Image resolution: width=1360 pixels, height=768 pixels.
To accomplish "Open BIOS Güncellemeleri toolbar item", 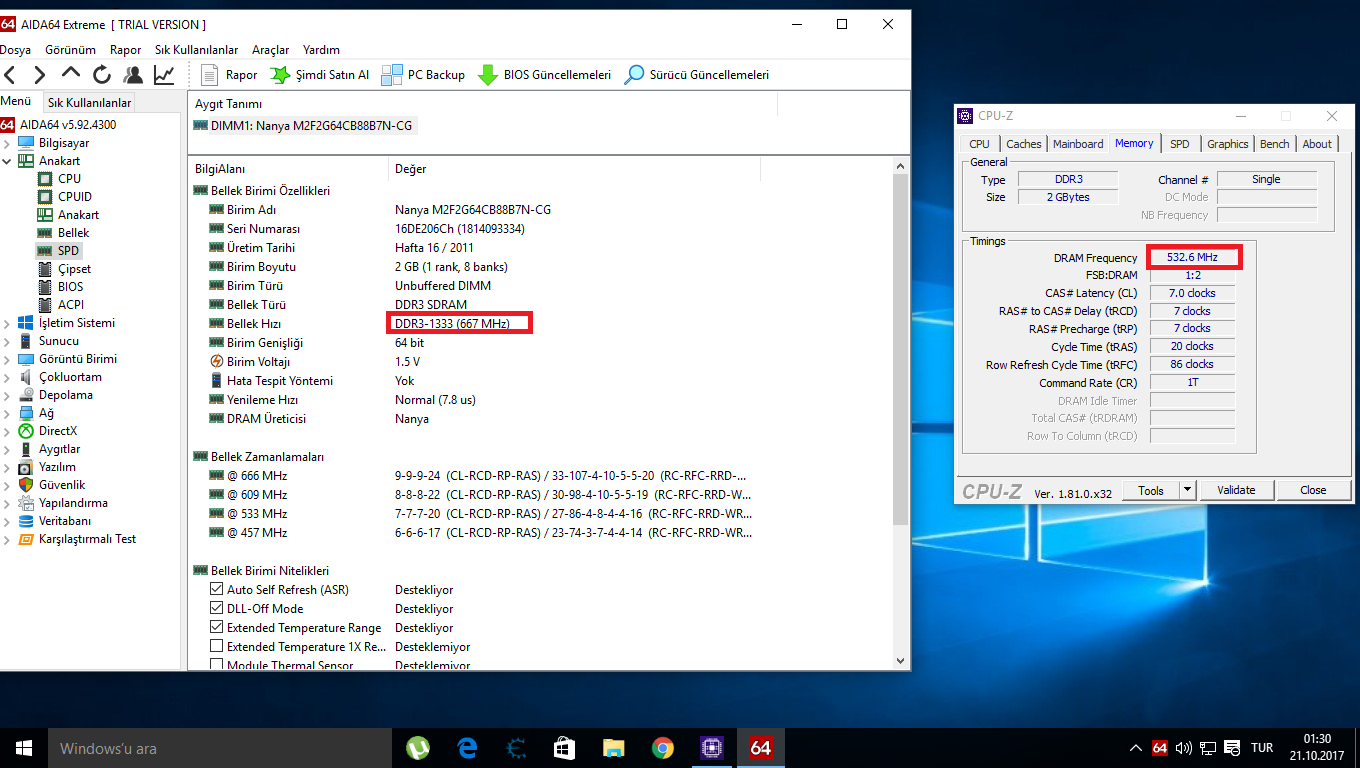I will point(544,75).
